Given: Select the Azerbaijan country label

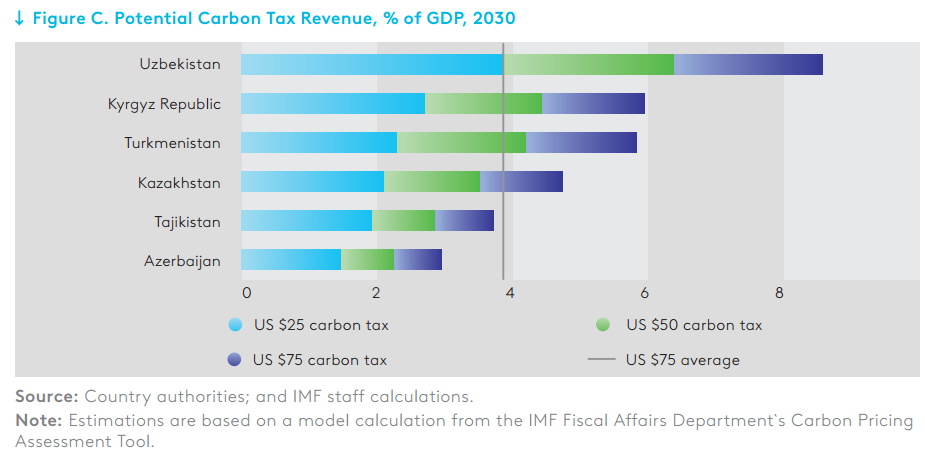Looking at the screenshot, I should [x=182, y=261].
